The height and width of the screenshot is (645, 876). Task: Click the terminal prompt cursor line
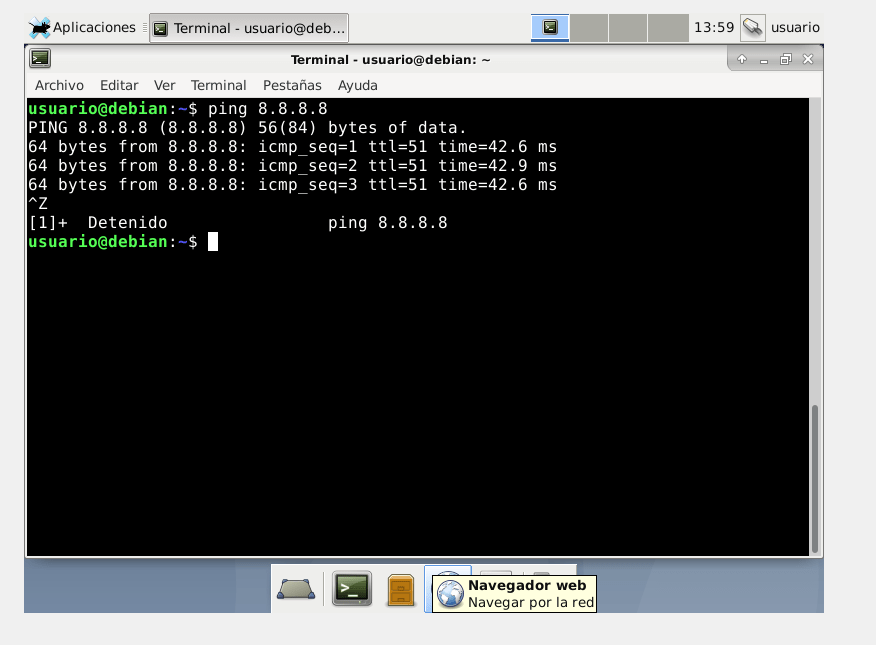(212, 242)
